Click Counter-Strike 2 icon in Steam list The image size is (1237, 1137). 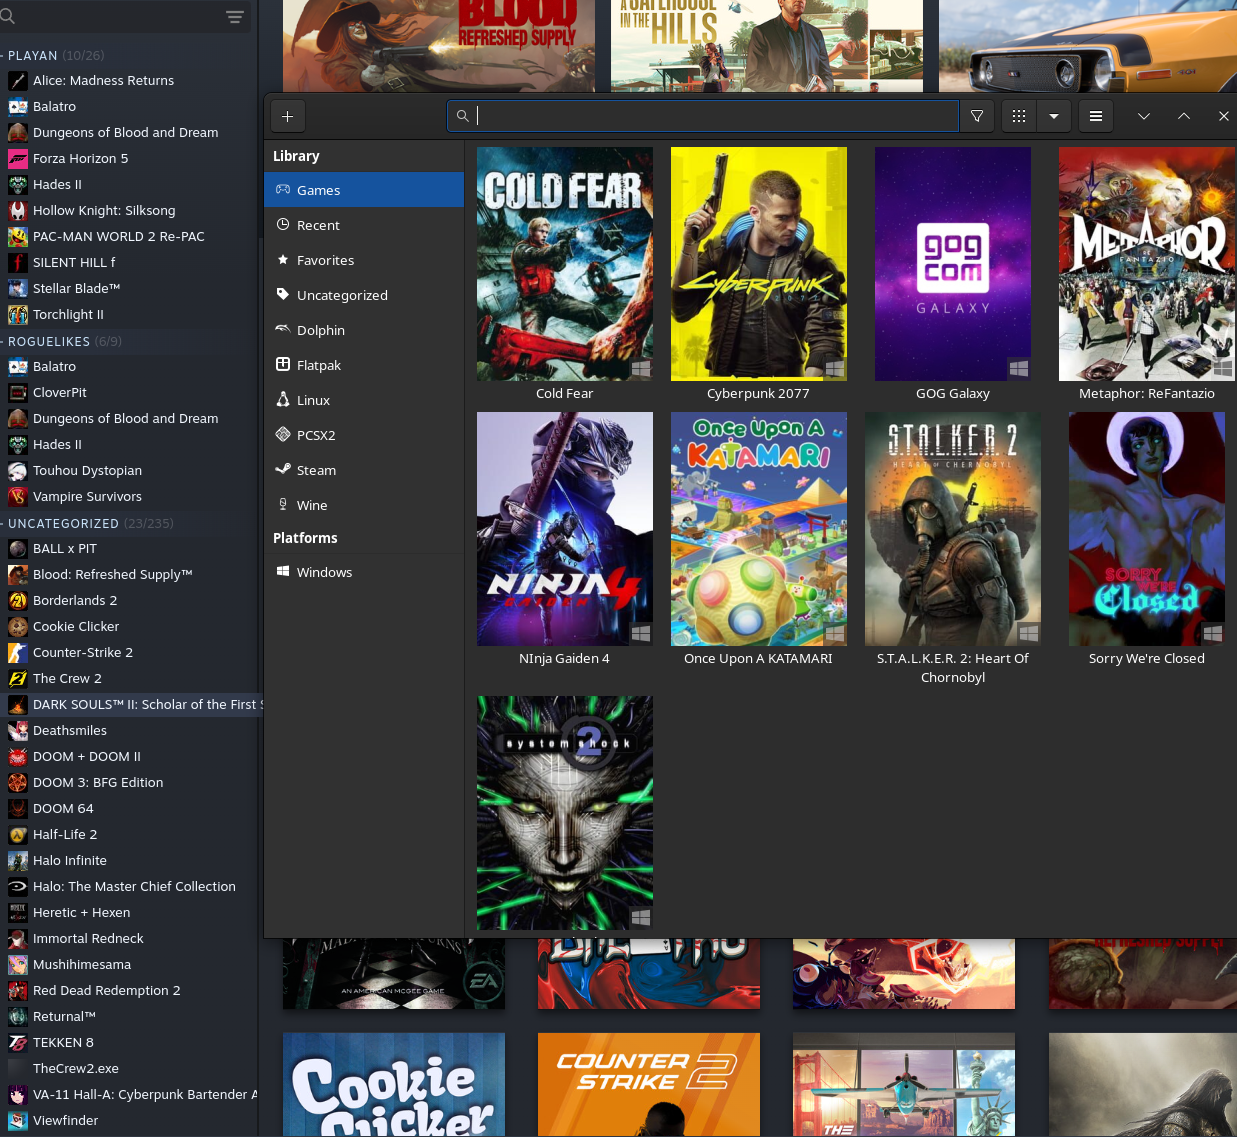point(18,652)
